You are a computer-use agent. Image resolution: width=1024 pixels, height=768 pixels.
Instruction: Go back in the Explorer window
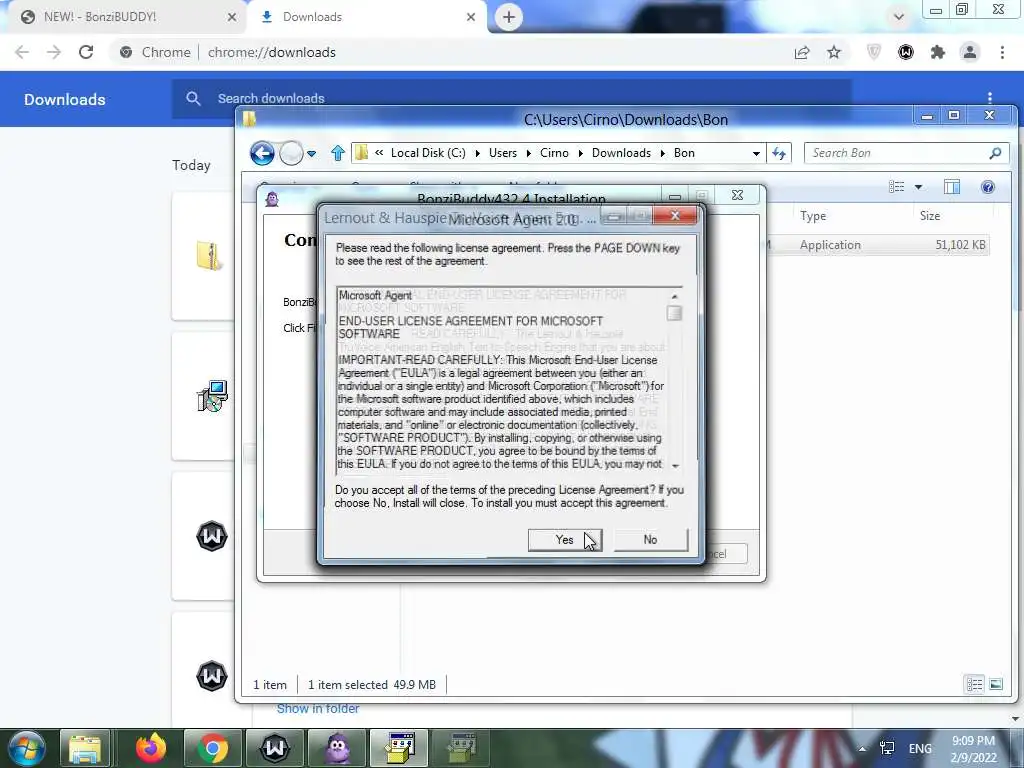[x=263, y=153]
